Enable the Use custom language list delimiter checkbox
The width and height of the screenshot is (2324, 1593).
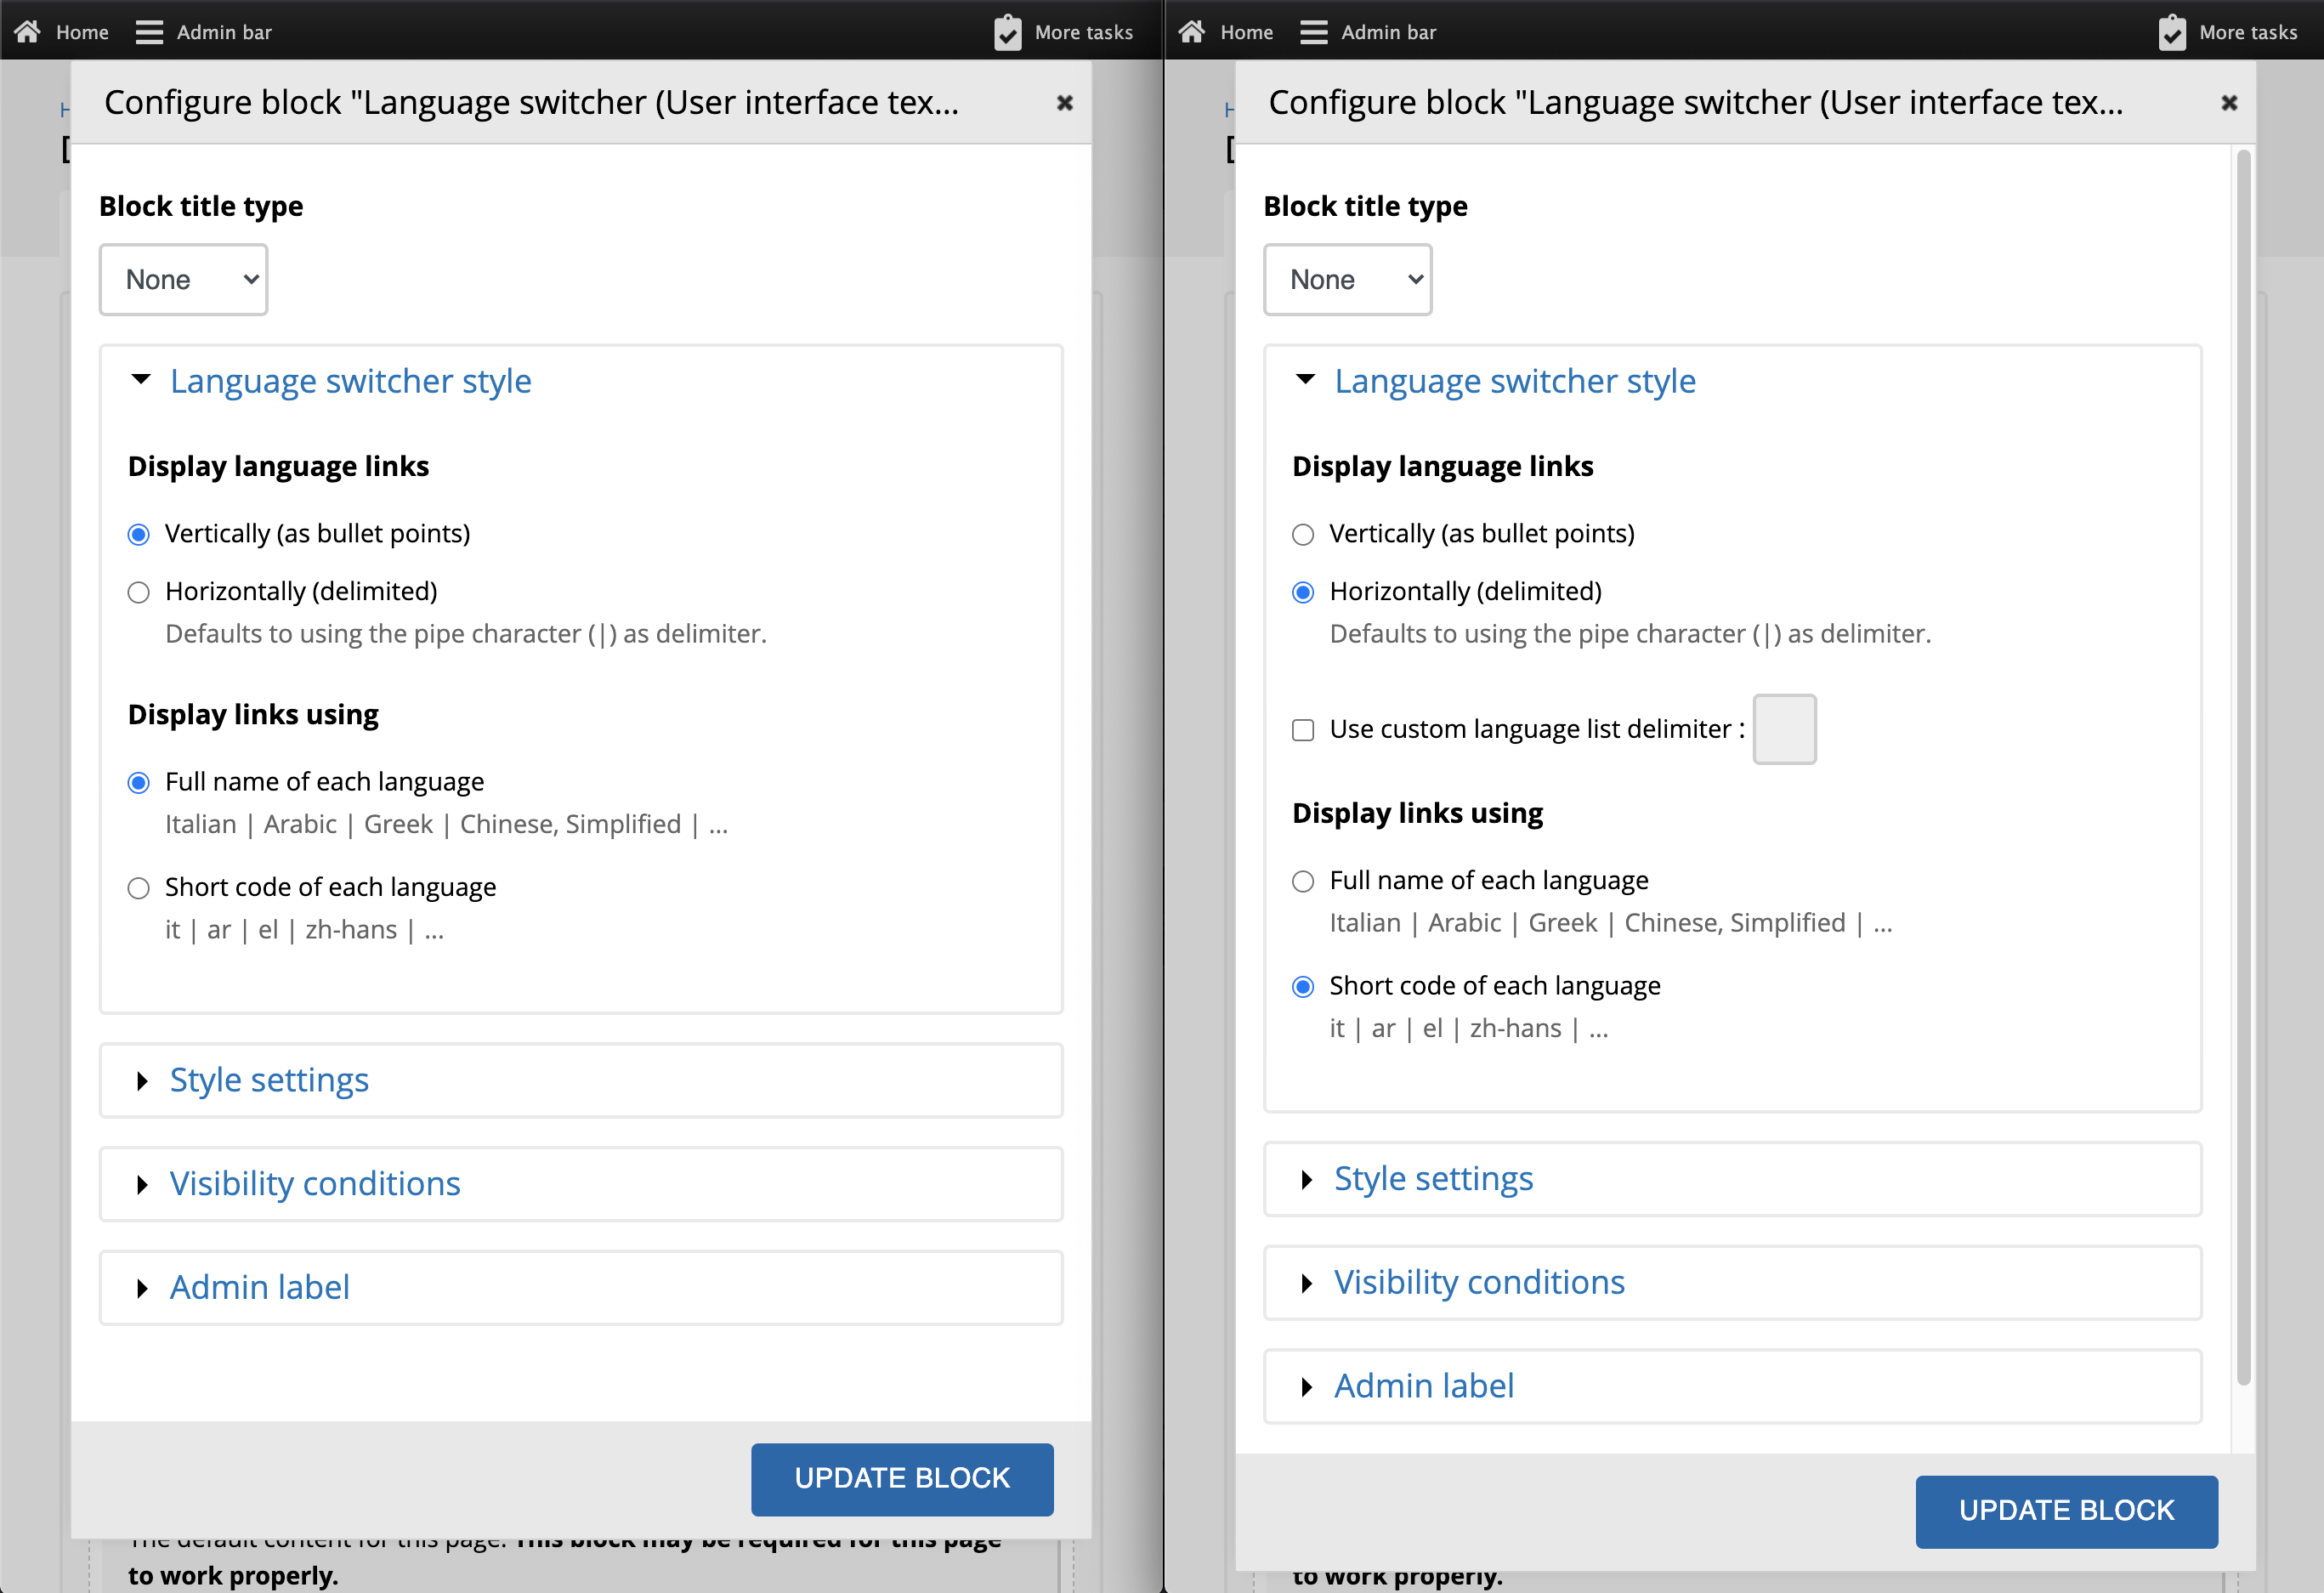pos(1303,730)
